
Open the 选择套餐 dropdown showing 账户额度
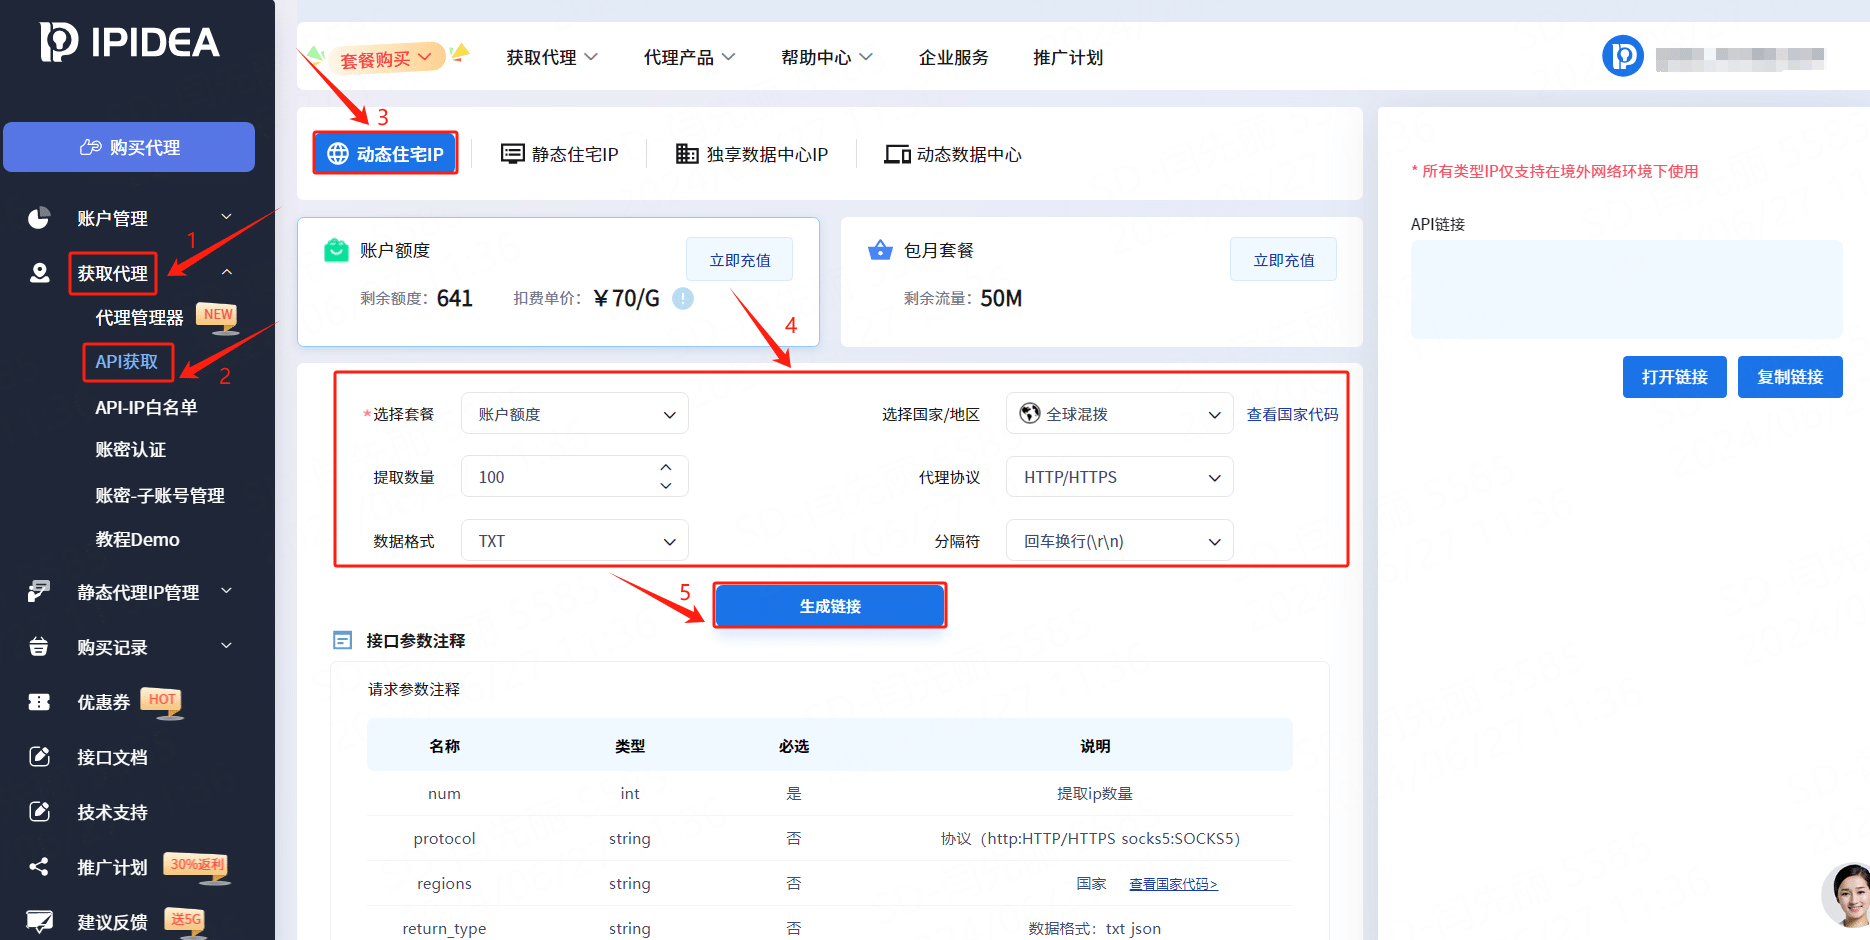pyautogui.click(x=575, y=414)
